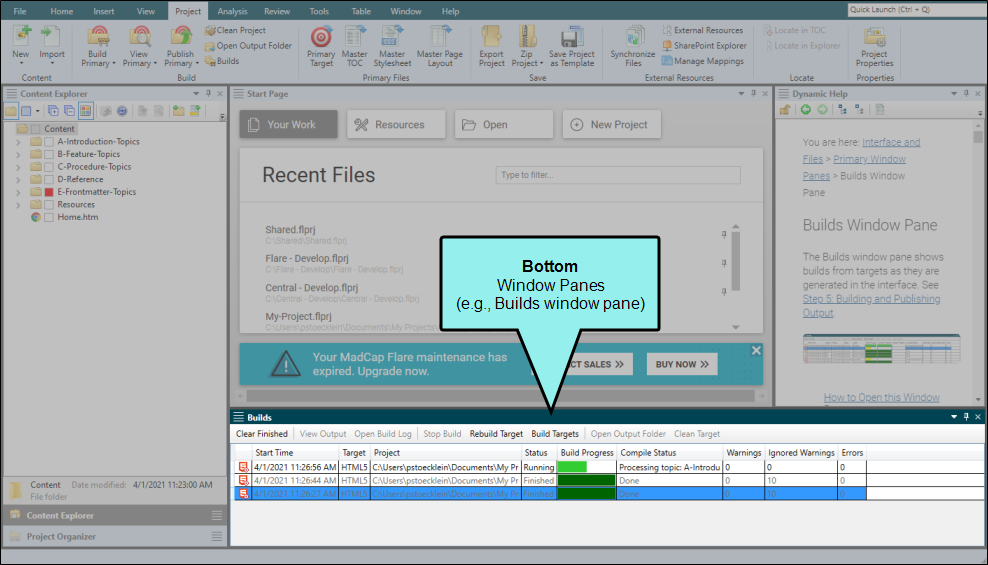
Task: Check the A-Introduction-Topics checkbox
Action: click(49, 142)
